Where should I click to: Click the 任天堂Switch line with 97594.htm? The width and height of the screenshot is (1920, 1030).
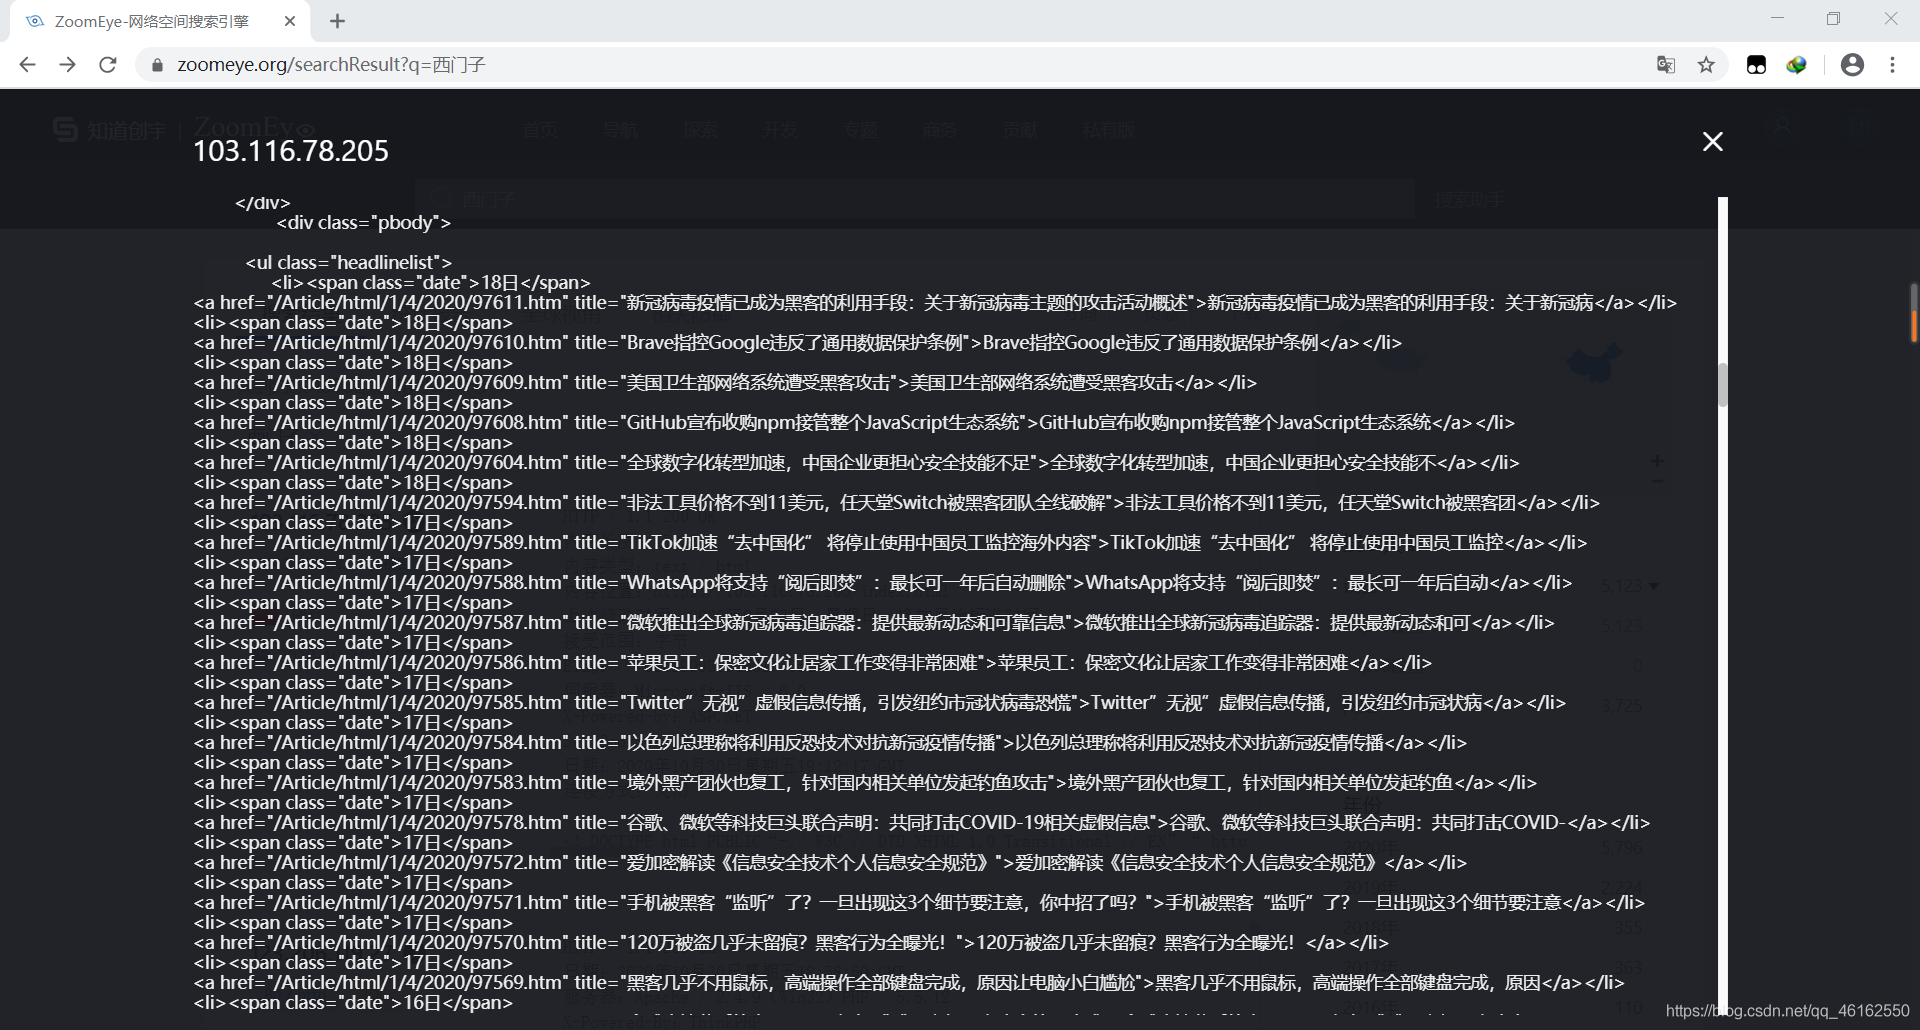point(897,503)
